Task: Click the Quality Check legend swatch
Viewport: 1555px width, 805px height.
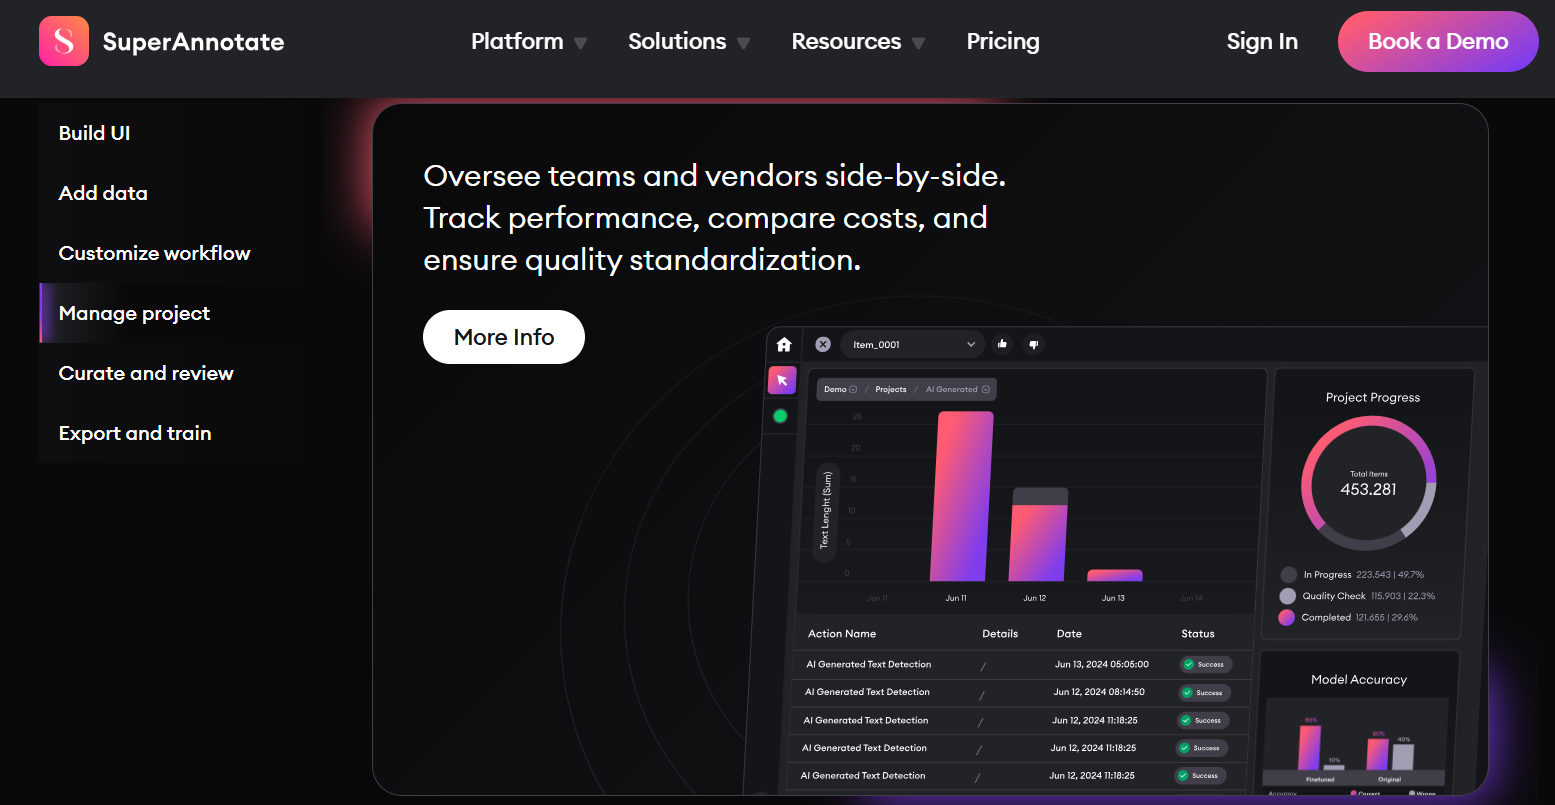Action: point(1287,596)
